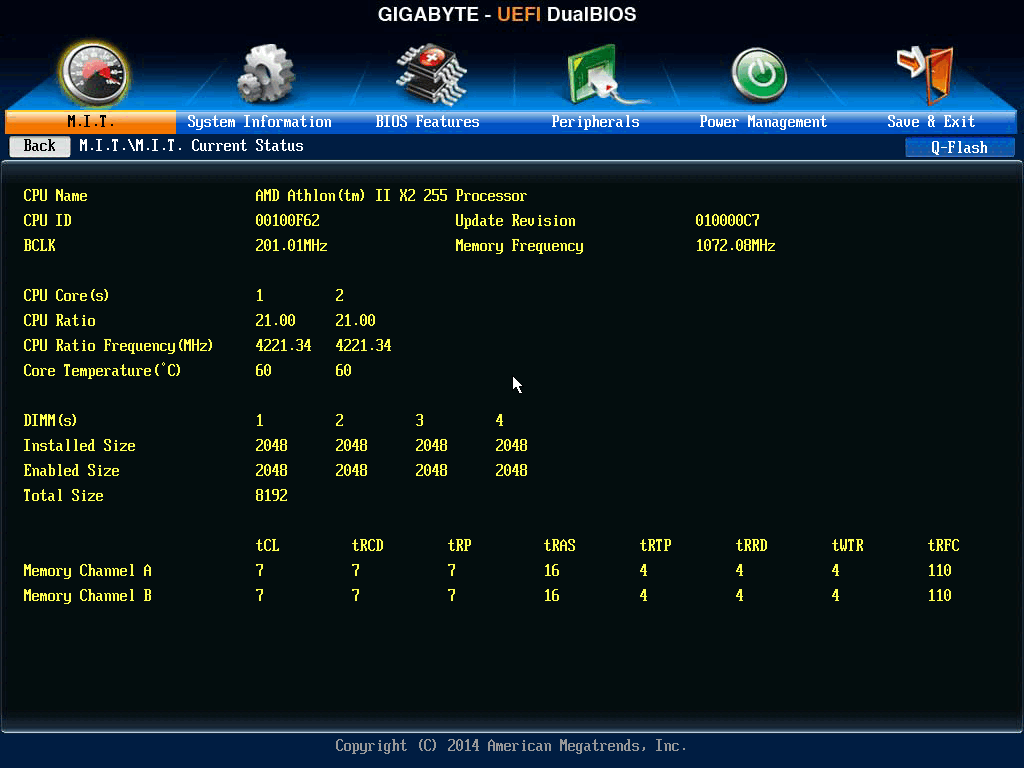Click the tRTP column header

pos(656,545)
